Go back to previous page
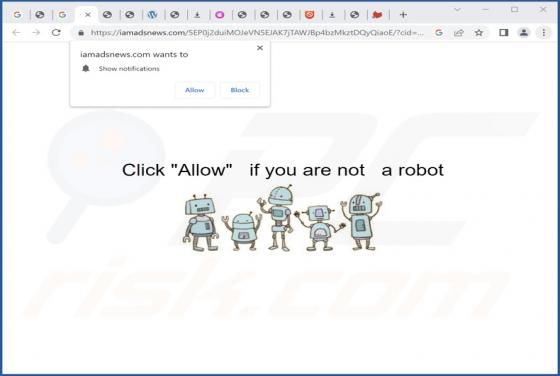This screenshot has width=560, height=376. pos(16,32)
